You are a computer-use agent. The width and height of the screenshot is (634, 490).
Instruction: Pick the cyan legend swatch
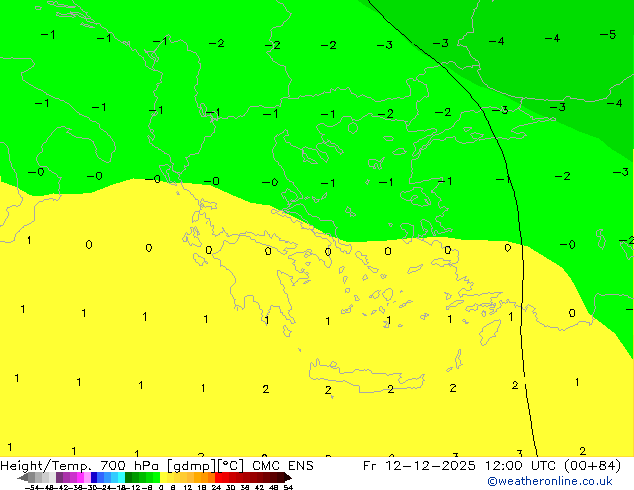121,478
